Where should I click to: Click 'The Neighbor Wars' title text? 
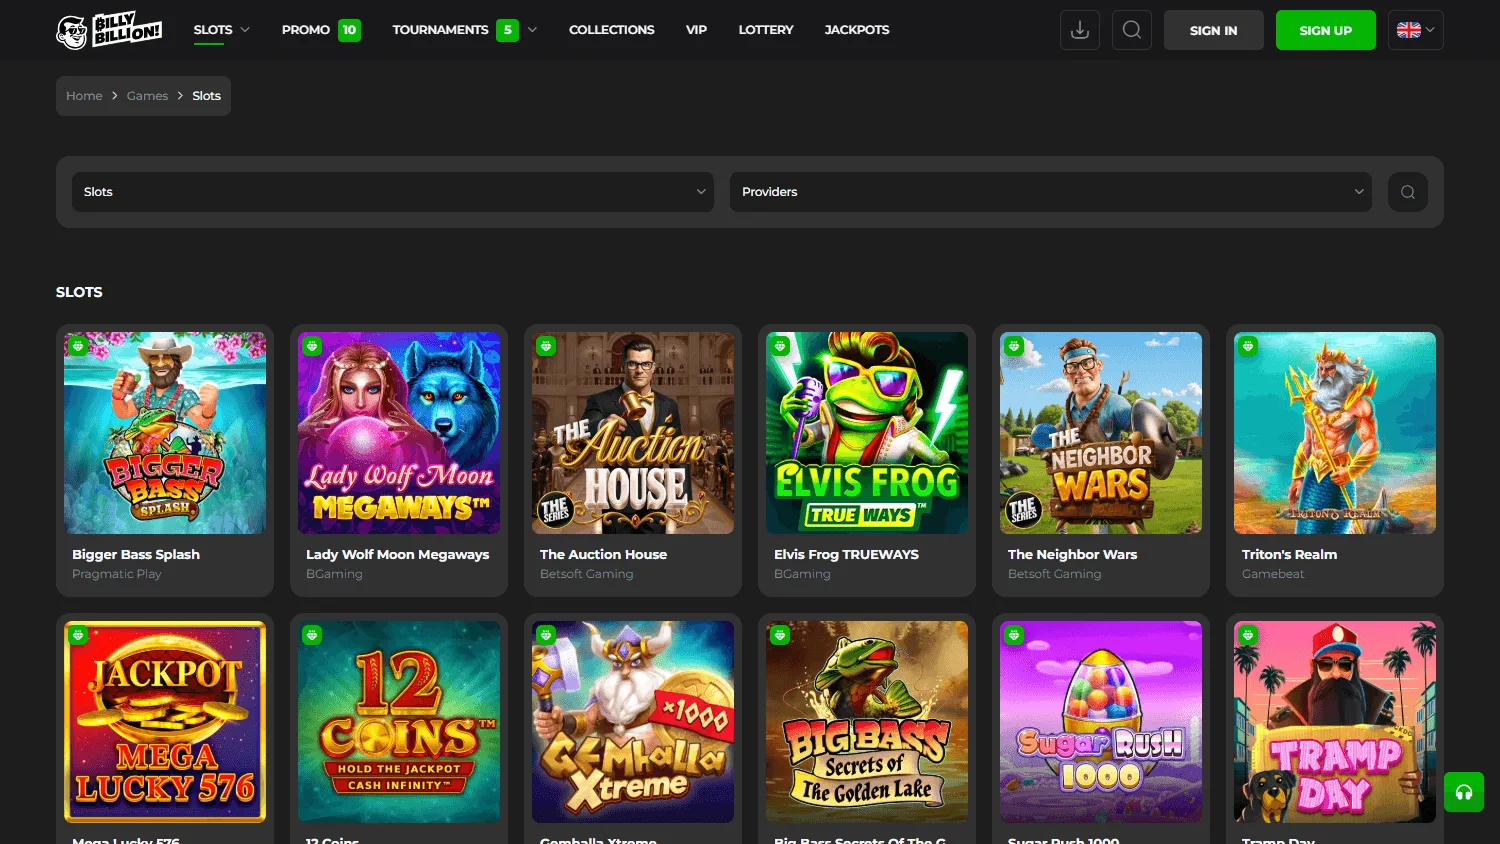point(1072,554)
